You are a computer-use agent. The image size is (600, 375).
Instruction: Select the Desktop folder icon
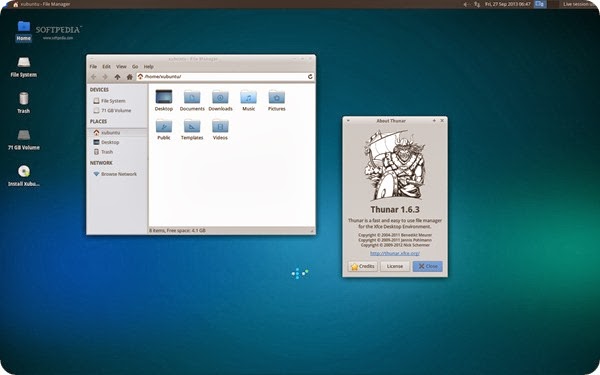click(164, 100)
